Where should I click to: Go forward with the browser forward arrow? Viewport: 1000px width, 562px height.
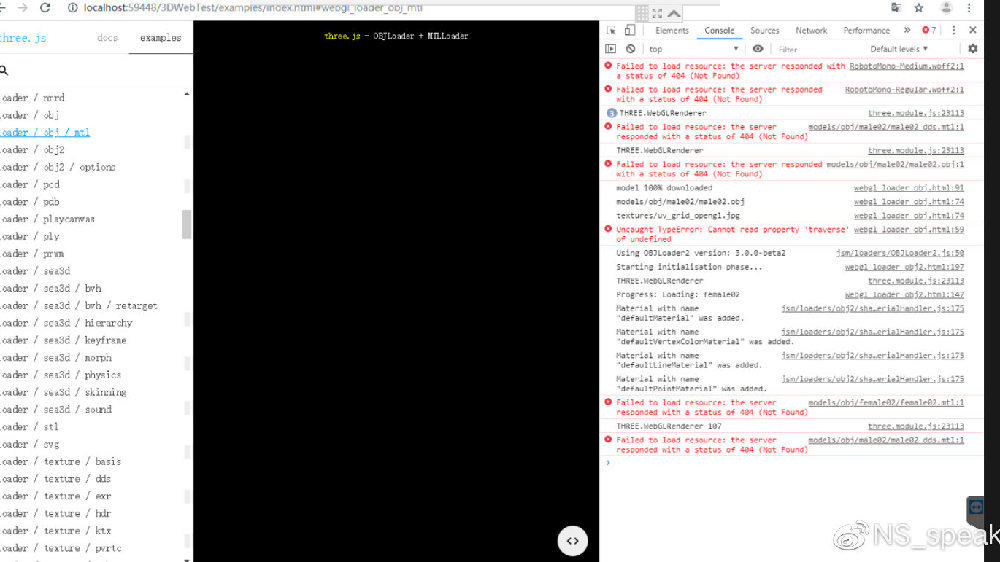pos(23,8)
